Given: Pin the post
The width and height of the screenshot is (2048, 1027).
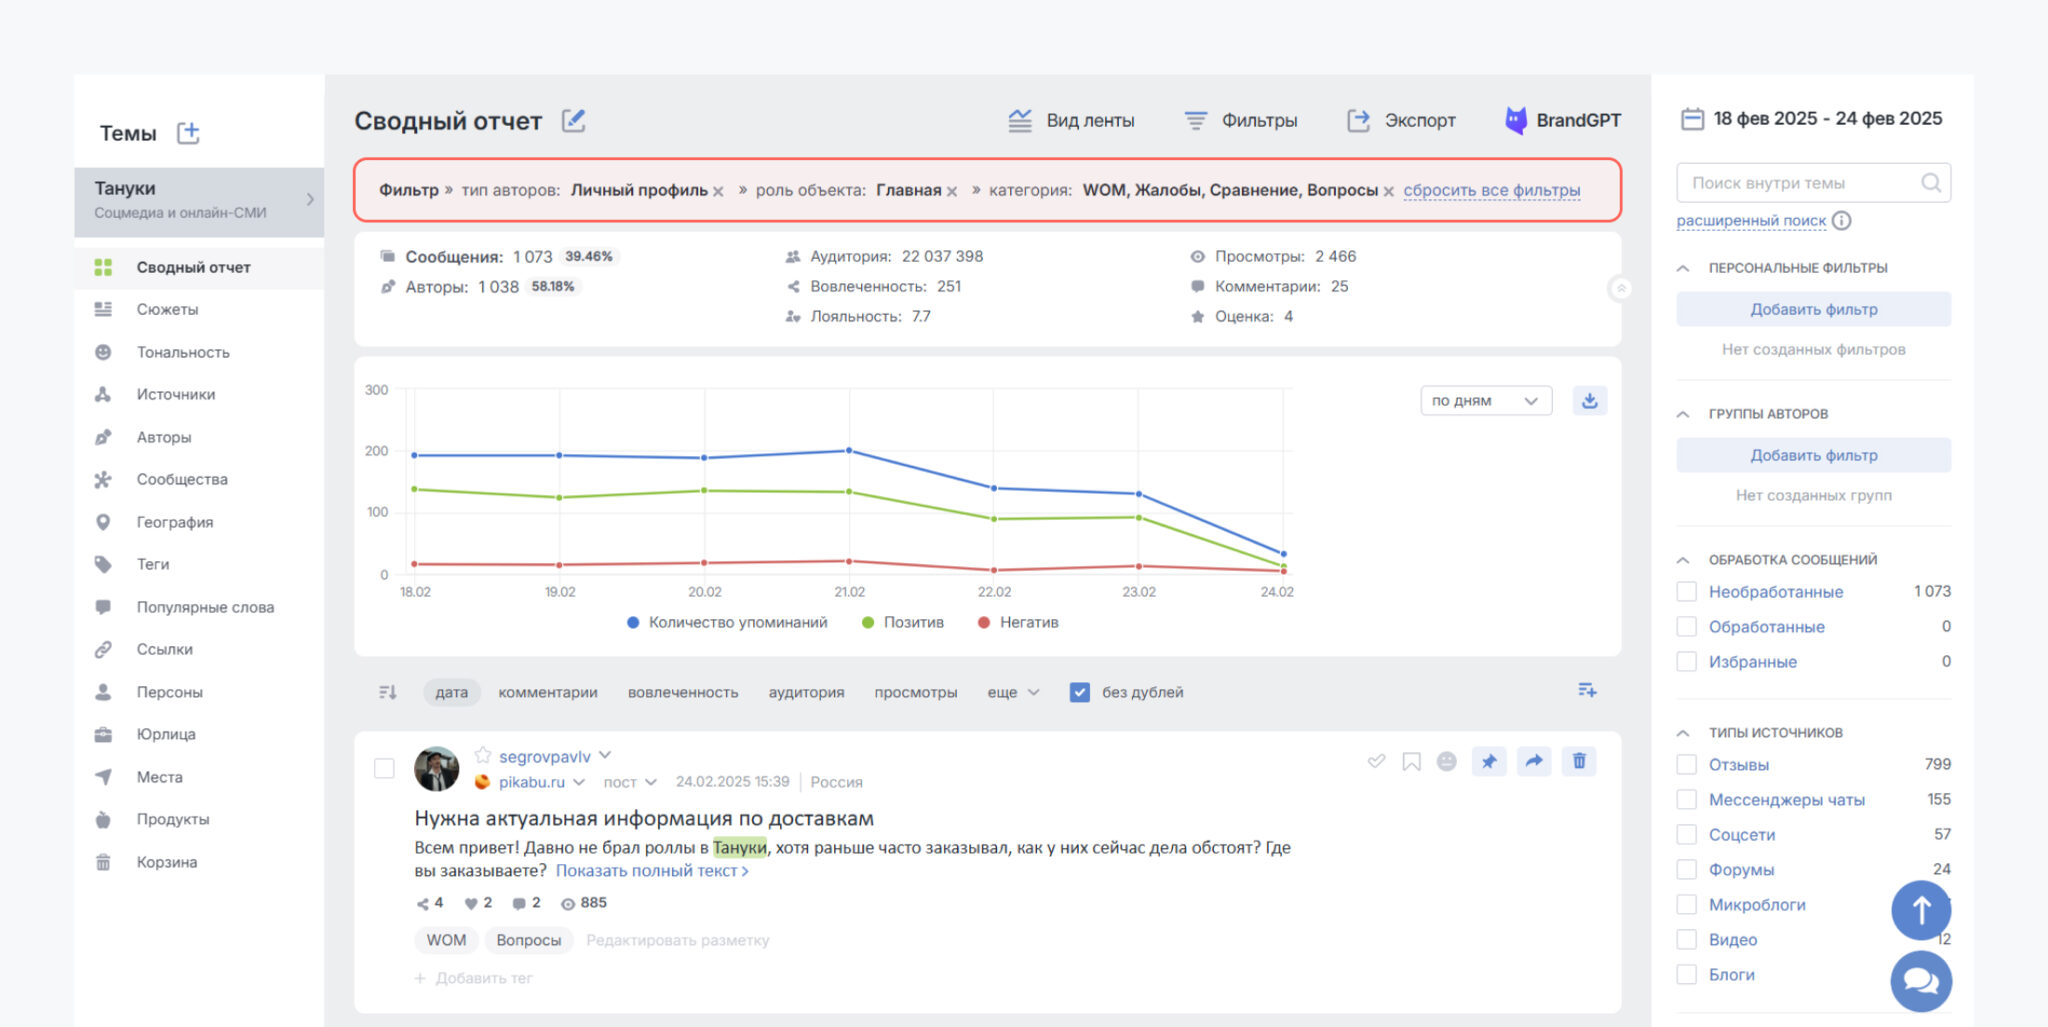Looking at the screenshot, I should click(x=1489, y=762).
